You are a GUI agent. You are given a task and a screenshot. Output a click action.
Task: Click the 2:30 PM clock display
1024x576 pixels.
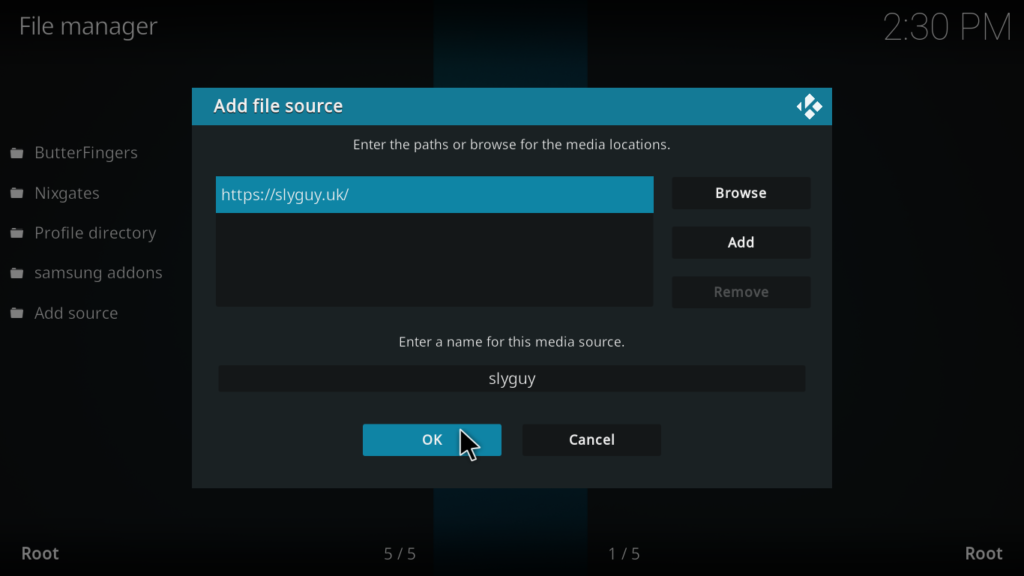pos(946,28)
